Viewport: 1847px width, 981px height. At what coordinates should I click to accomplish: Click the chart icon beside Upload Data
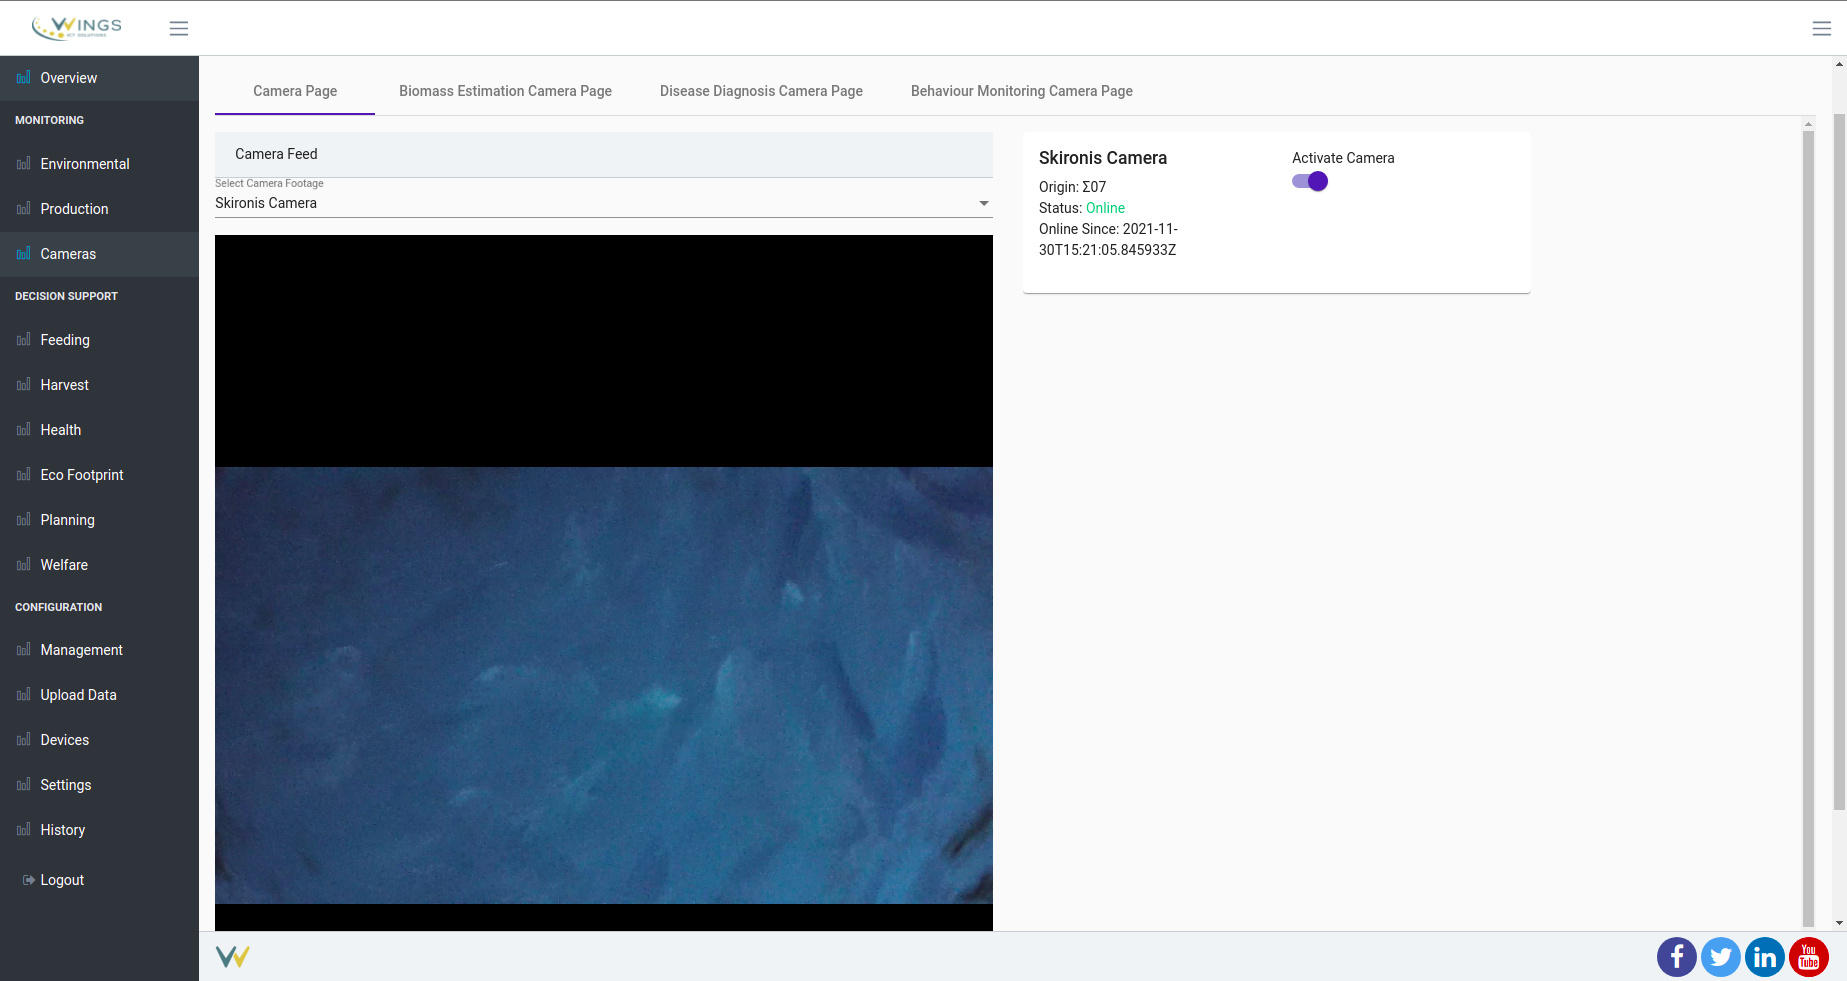click(24, 694)
